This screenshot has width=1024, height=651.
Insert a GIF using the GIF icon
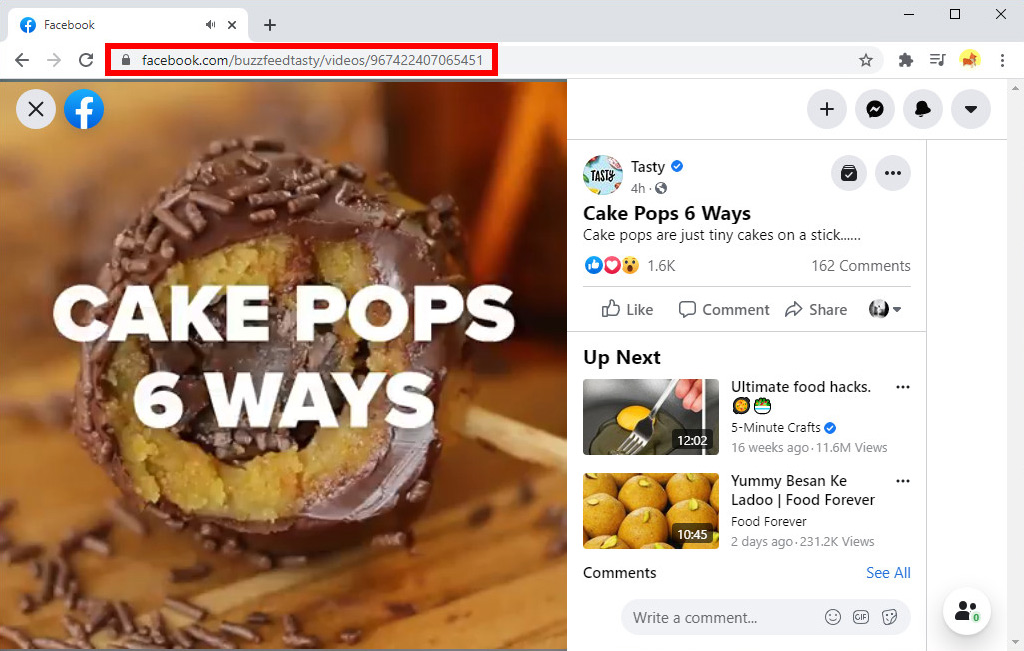click(x=861, y=617)
